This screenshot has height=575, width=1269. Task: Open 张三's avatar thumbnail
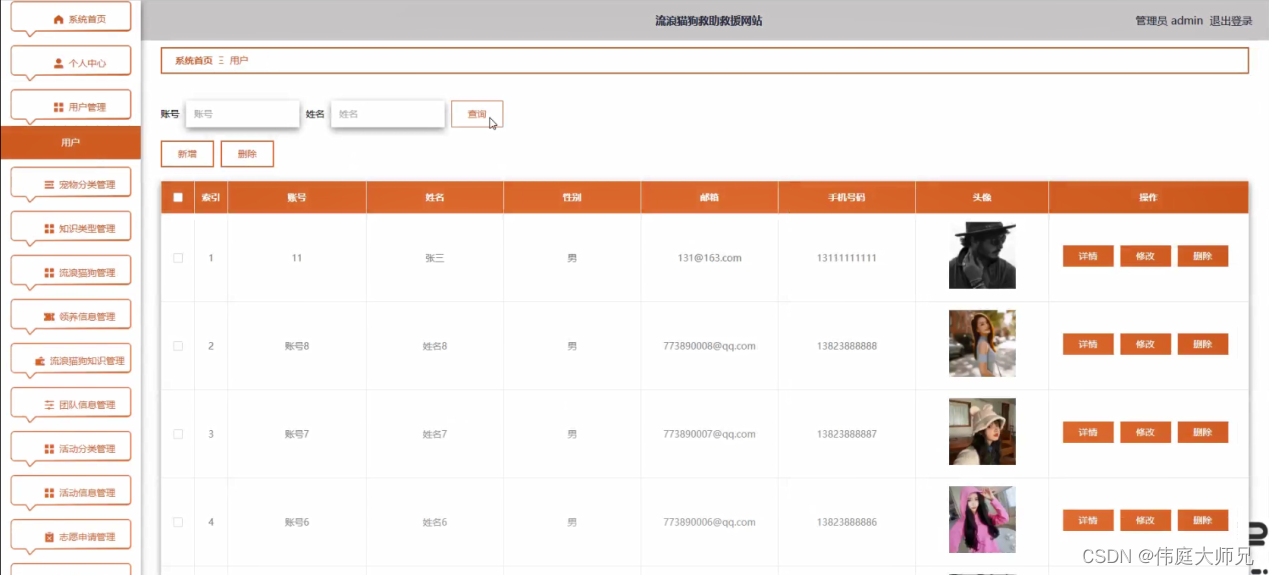coord(982,255)
